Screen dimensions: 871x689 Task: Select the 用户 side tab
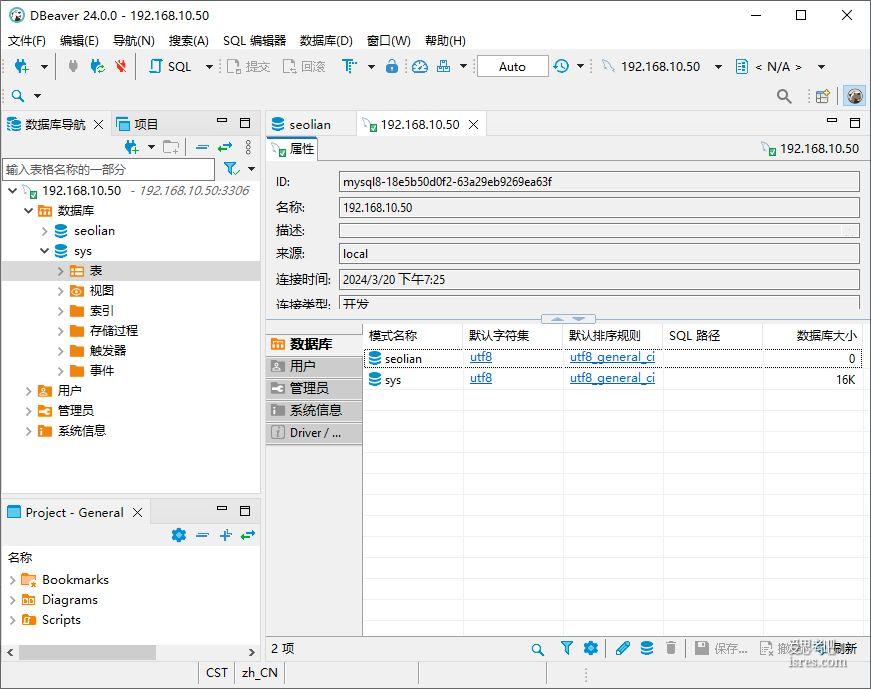coord(314,366)
